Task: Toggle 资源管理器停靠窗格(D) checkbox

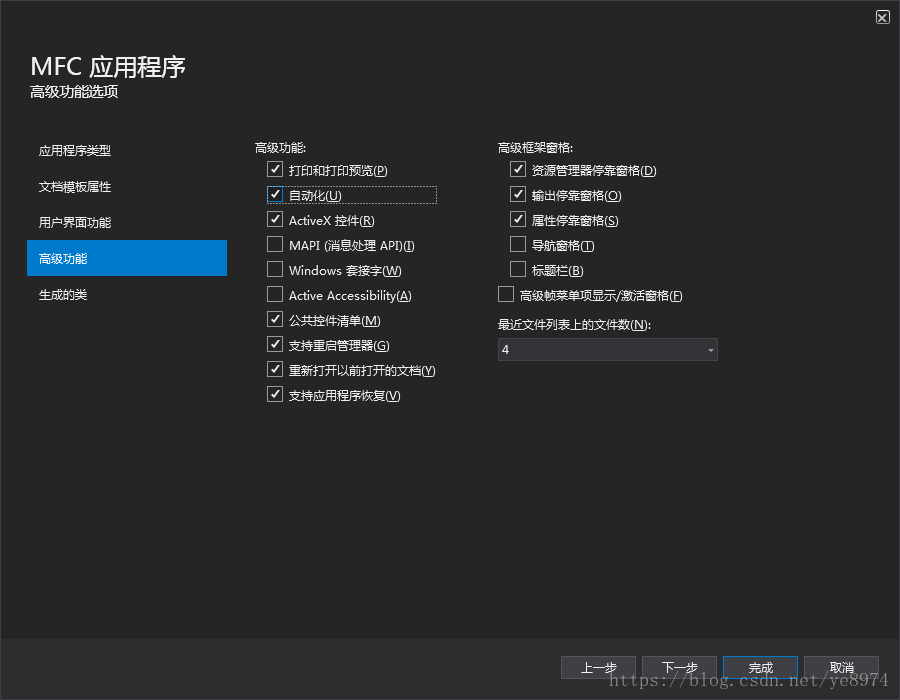Action: (518, 169)
